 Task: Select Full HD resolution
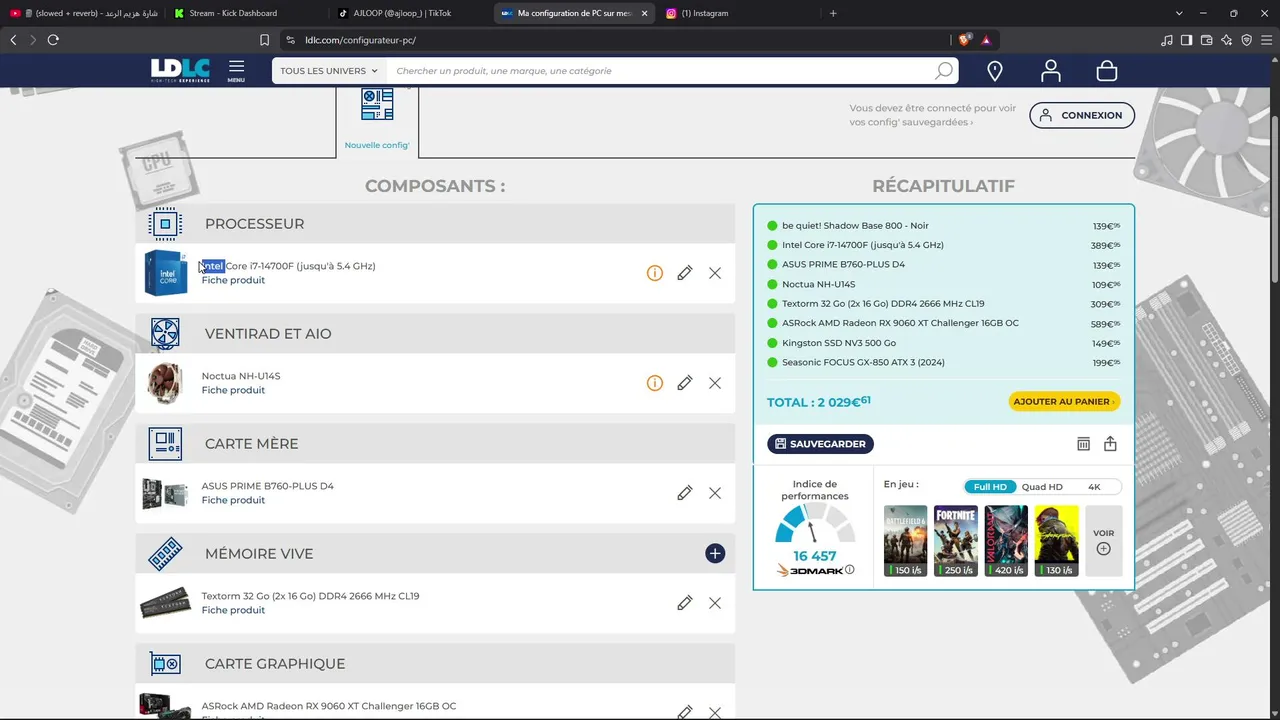pos(990,487)
